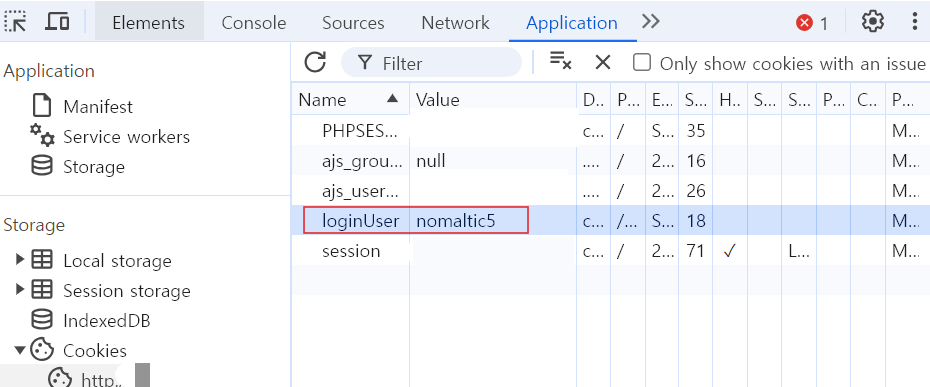
Task: Delete selected cookie with the X icon
Action: click(x=603, y=62)
